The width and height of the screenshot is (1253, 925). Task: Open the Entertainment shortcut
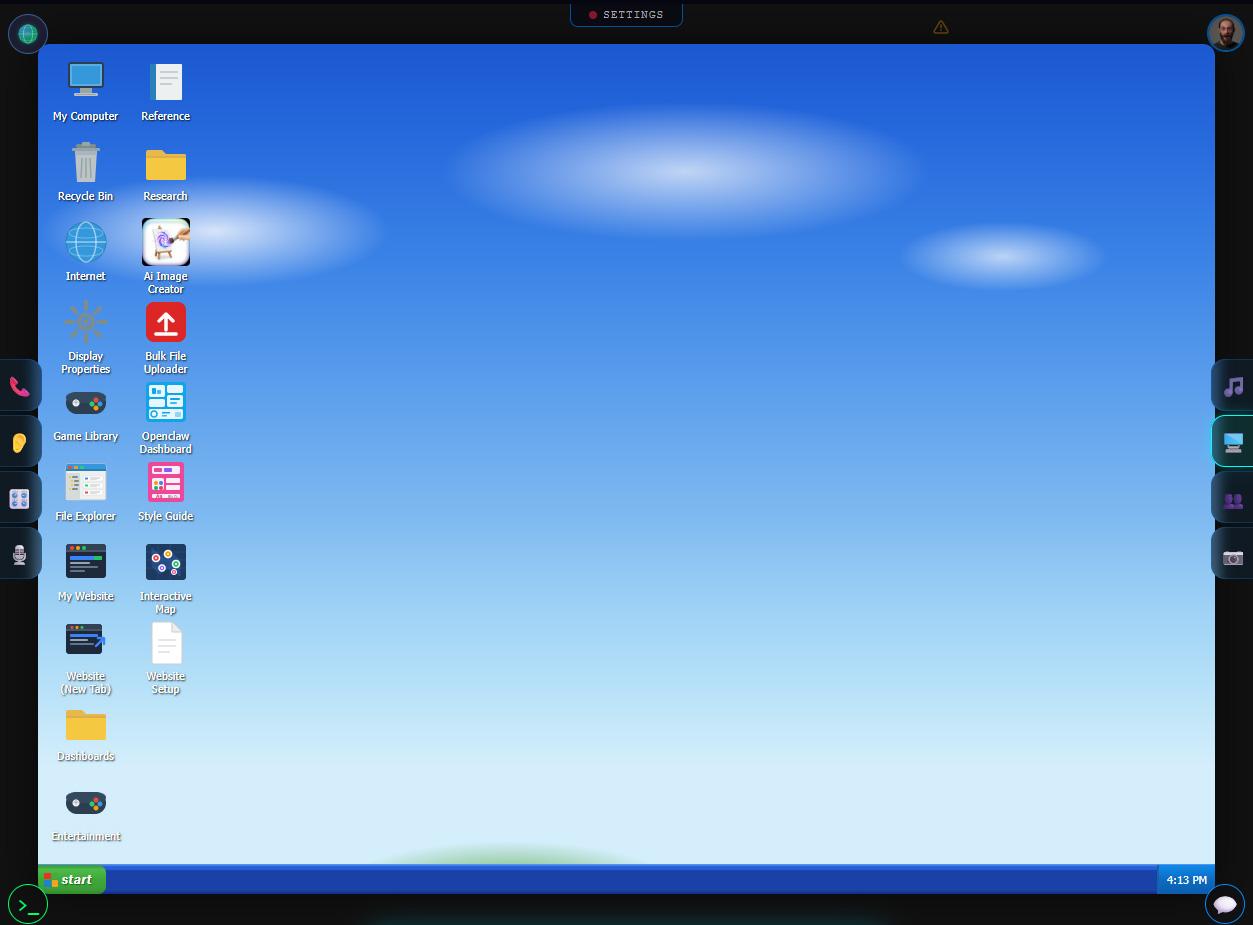pos(86,803)
